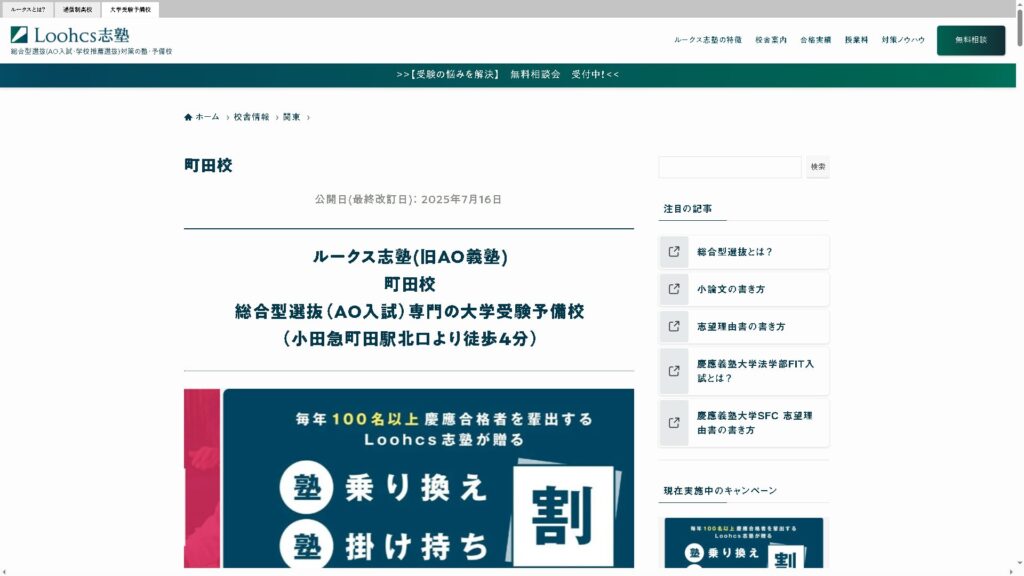
Task: Open ルークス志塾の特徴 menu item
Action: [707, 40]
